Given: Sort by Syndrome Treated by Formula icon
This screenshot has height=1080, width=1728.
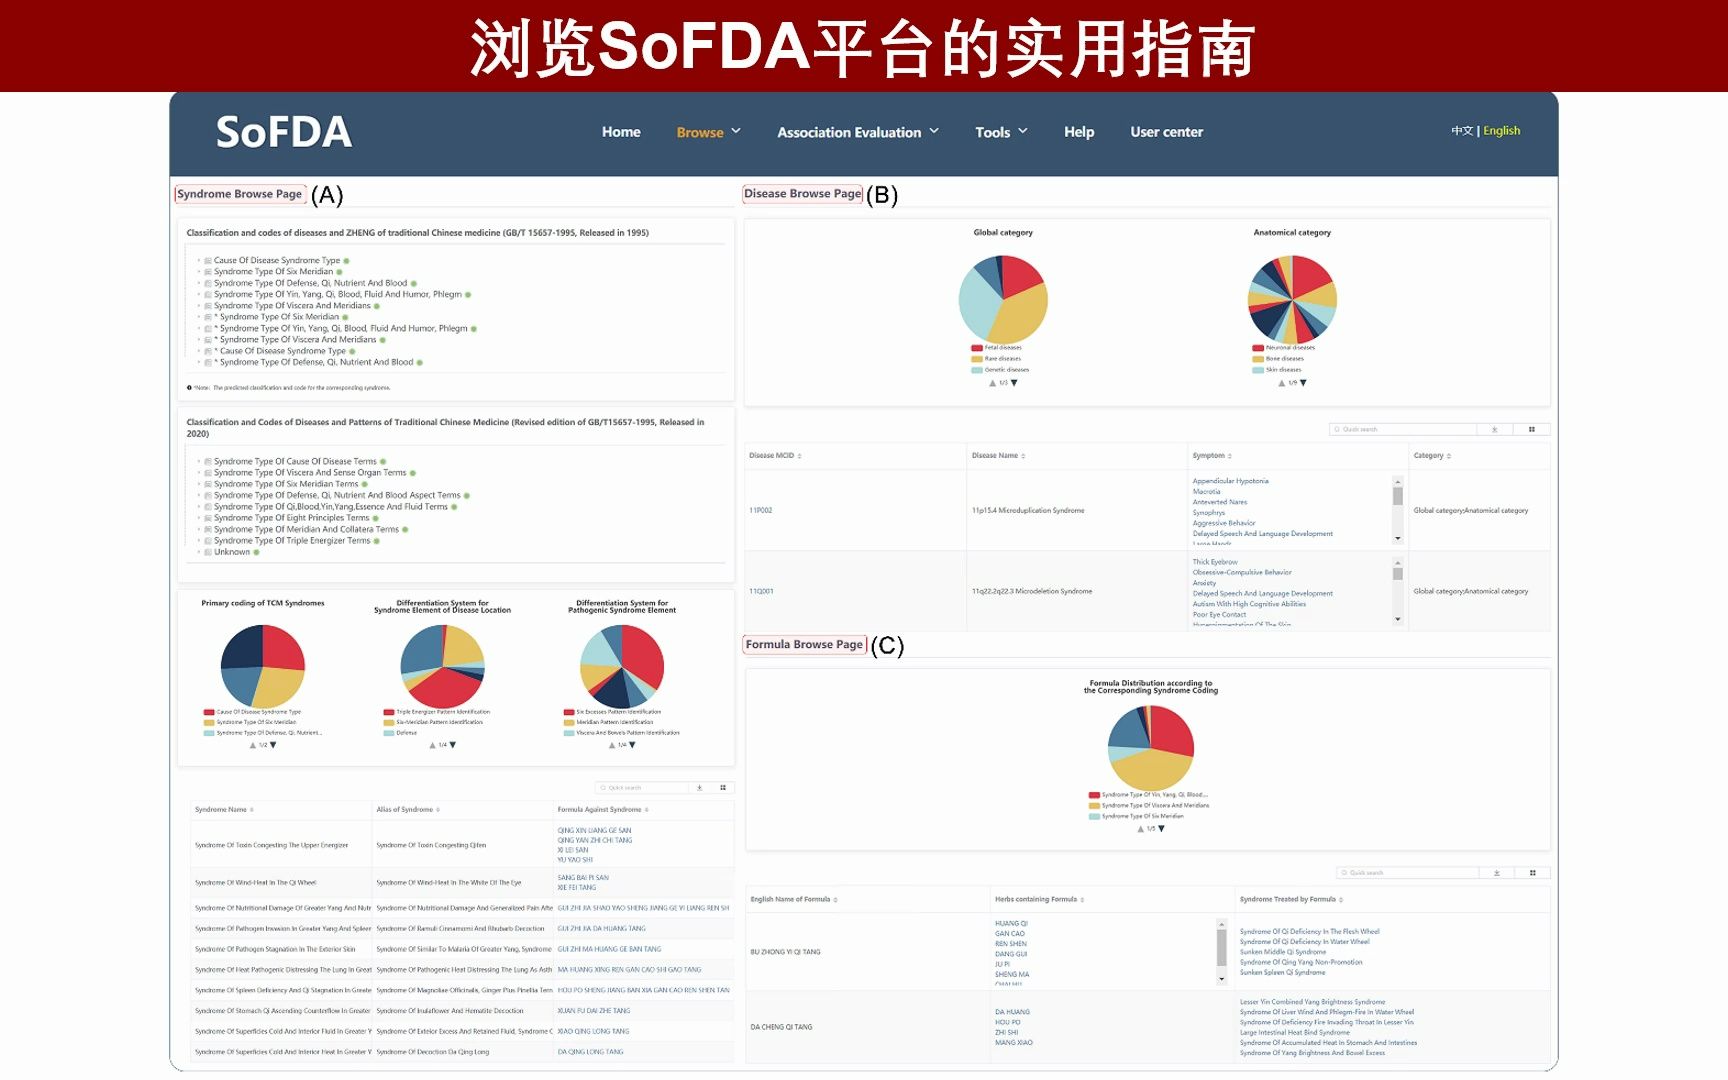Looking at the screenshot, I should (x=1341, y=900).
